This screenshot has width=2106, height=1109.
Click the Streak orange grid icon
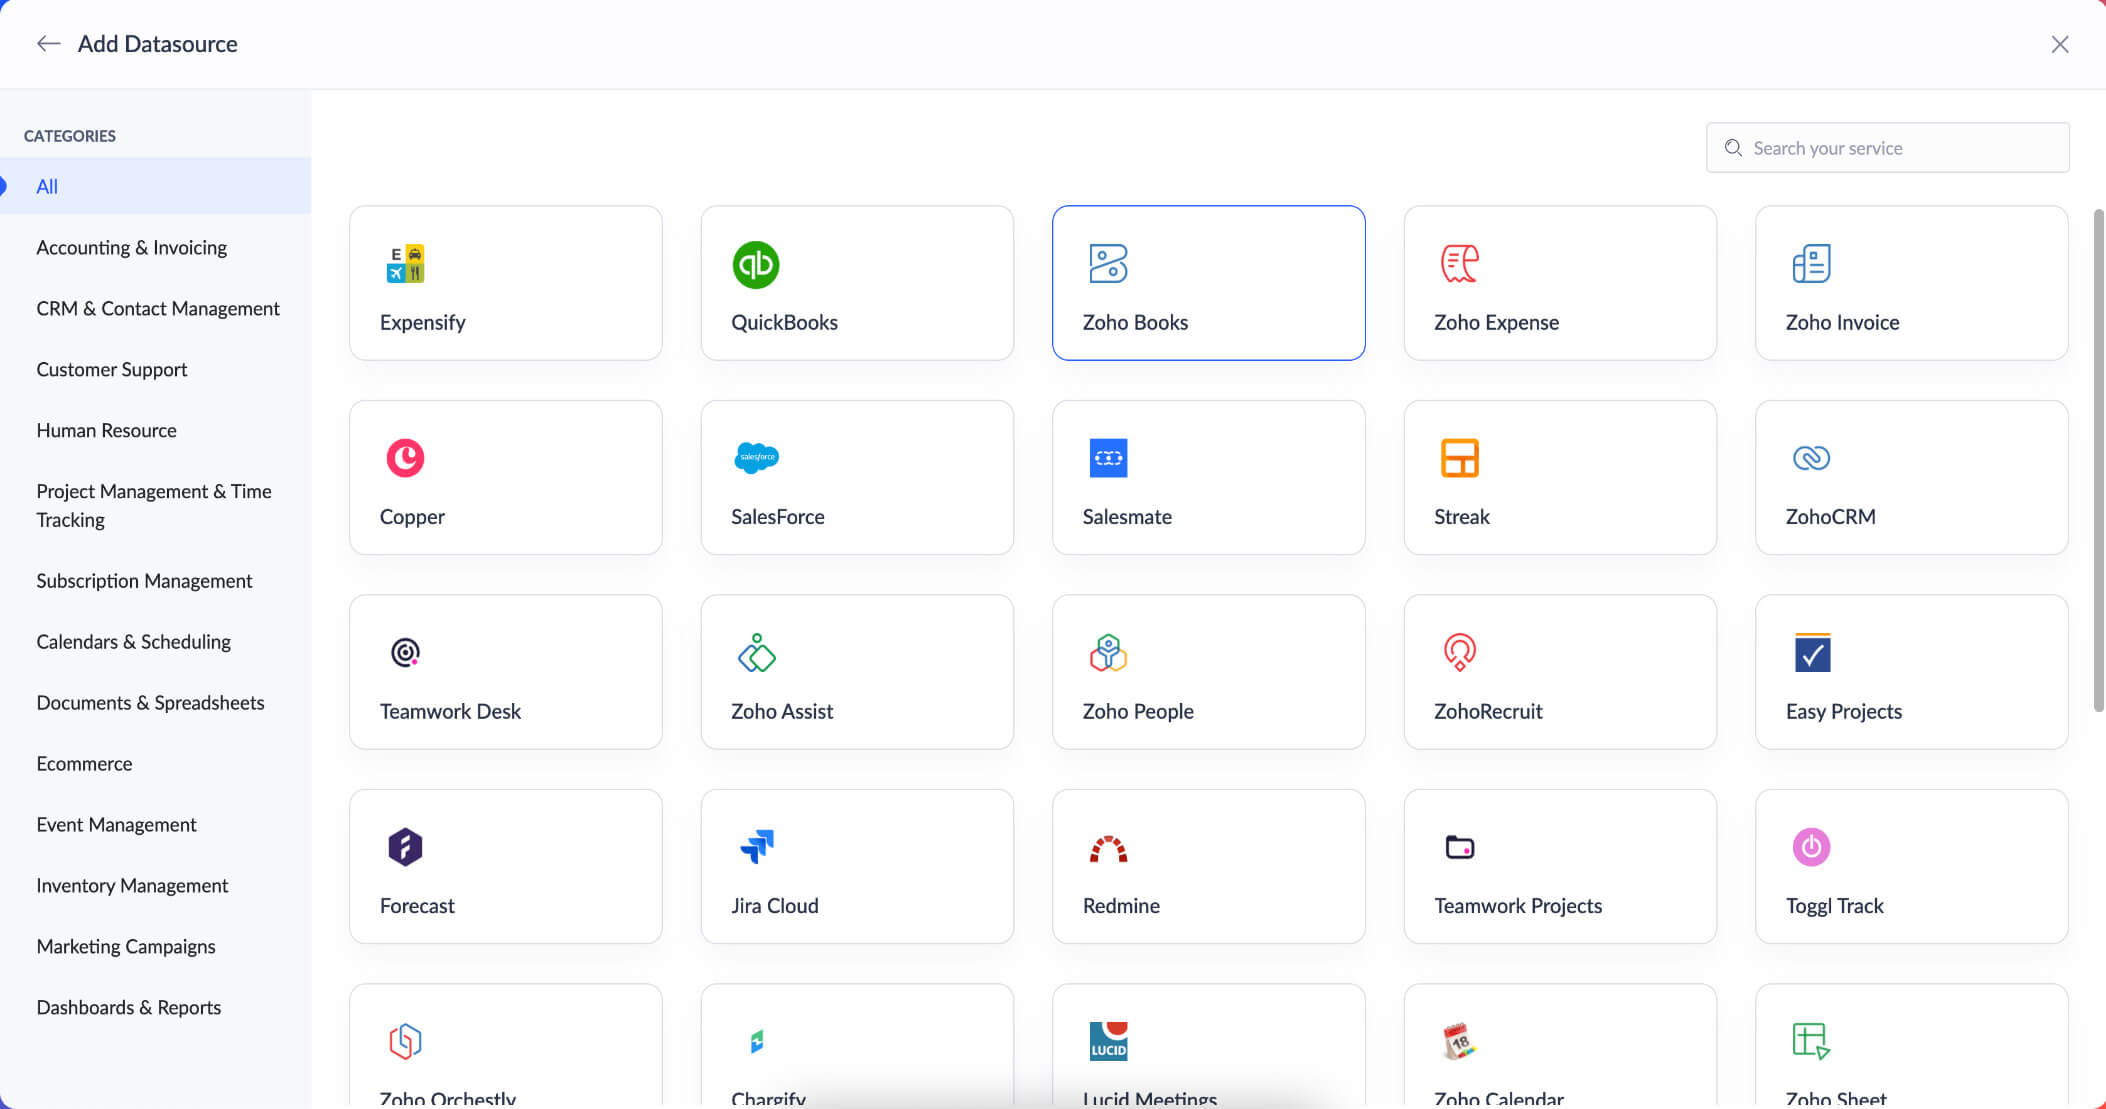(x=1459, y=458)
